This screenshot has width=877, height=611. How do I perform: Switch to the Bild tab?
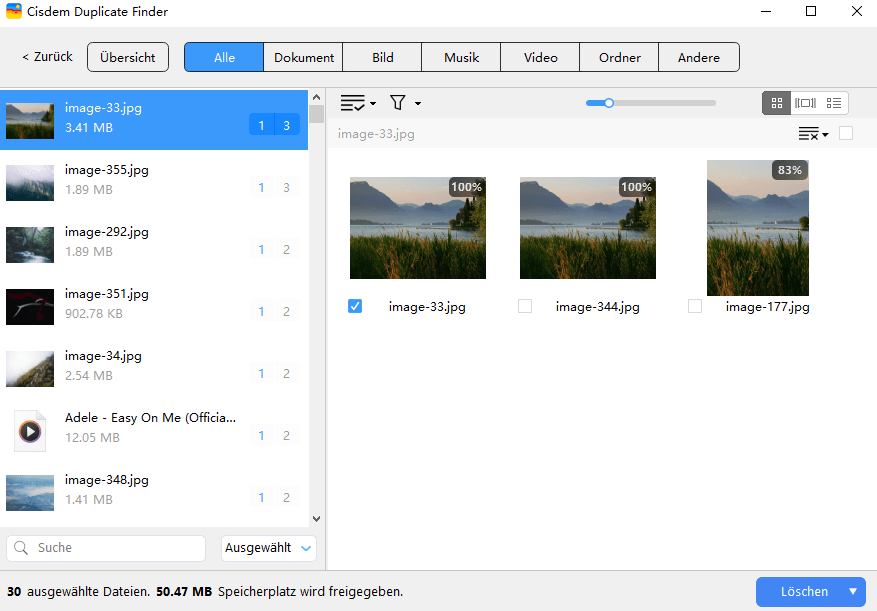click(x=382, y=57)
